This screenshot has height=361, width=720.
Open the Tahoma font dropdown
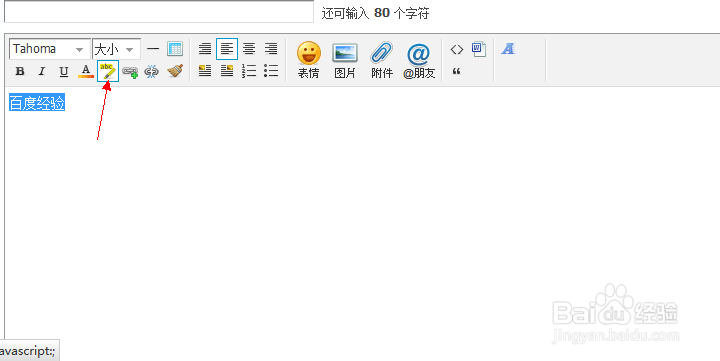50,49
